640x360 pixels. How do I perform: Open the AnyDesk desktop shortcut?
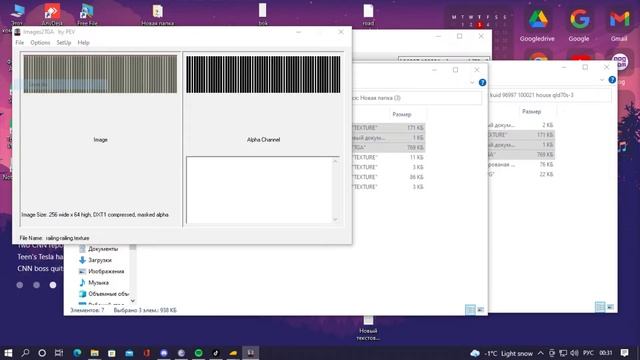tap(52, 14)
